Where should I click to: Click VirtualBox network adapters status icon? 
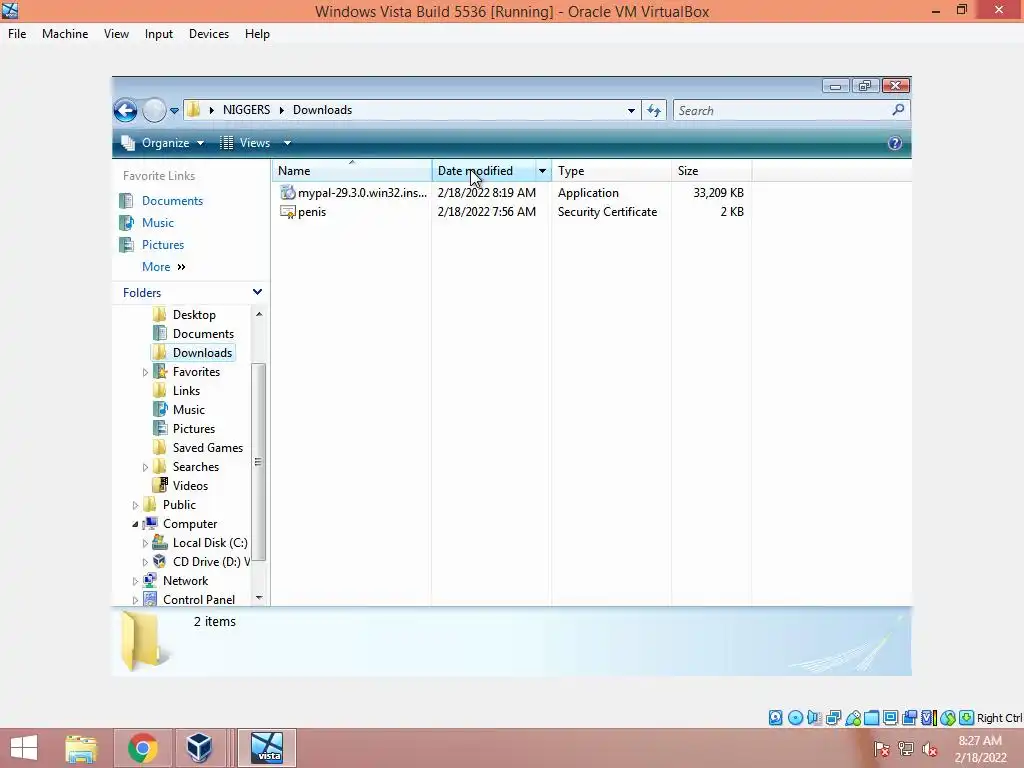tap(833, 718)
